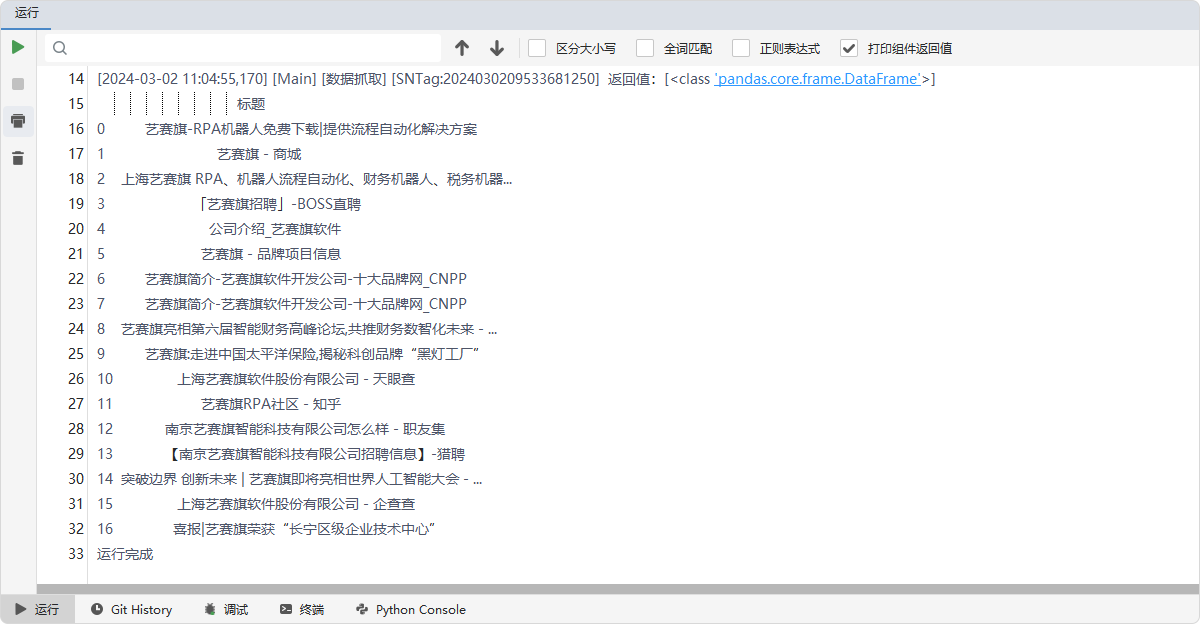
Task: Jump to previous match with up arrow
Action: pyautogui.click(x=461, y=48)
